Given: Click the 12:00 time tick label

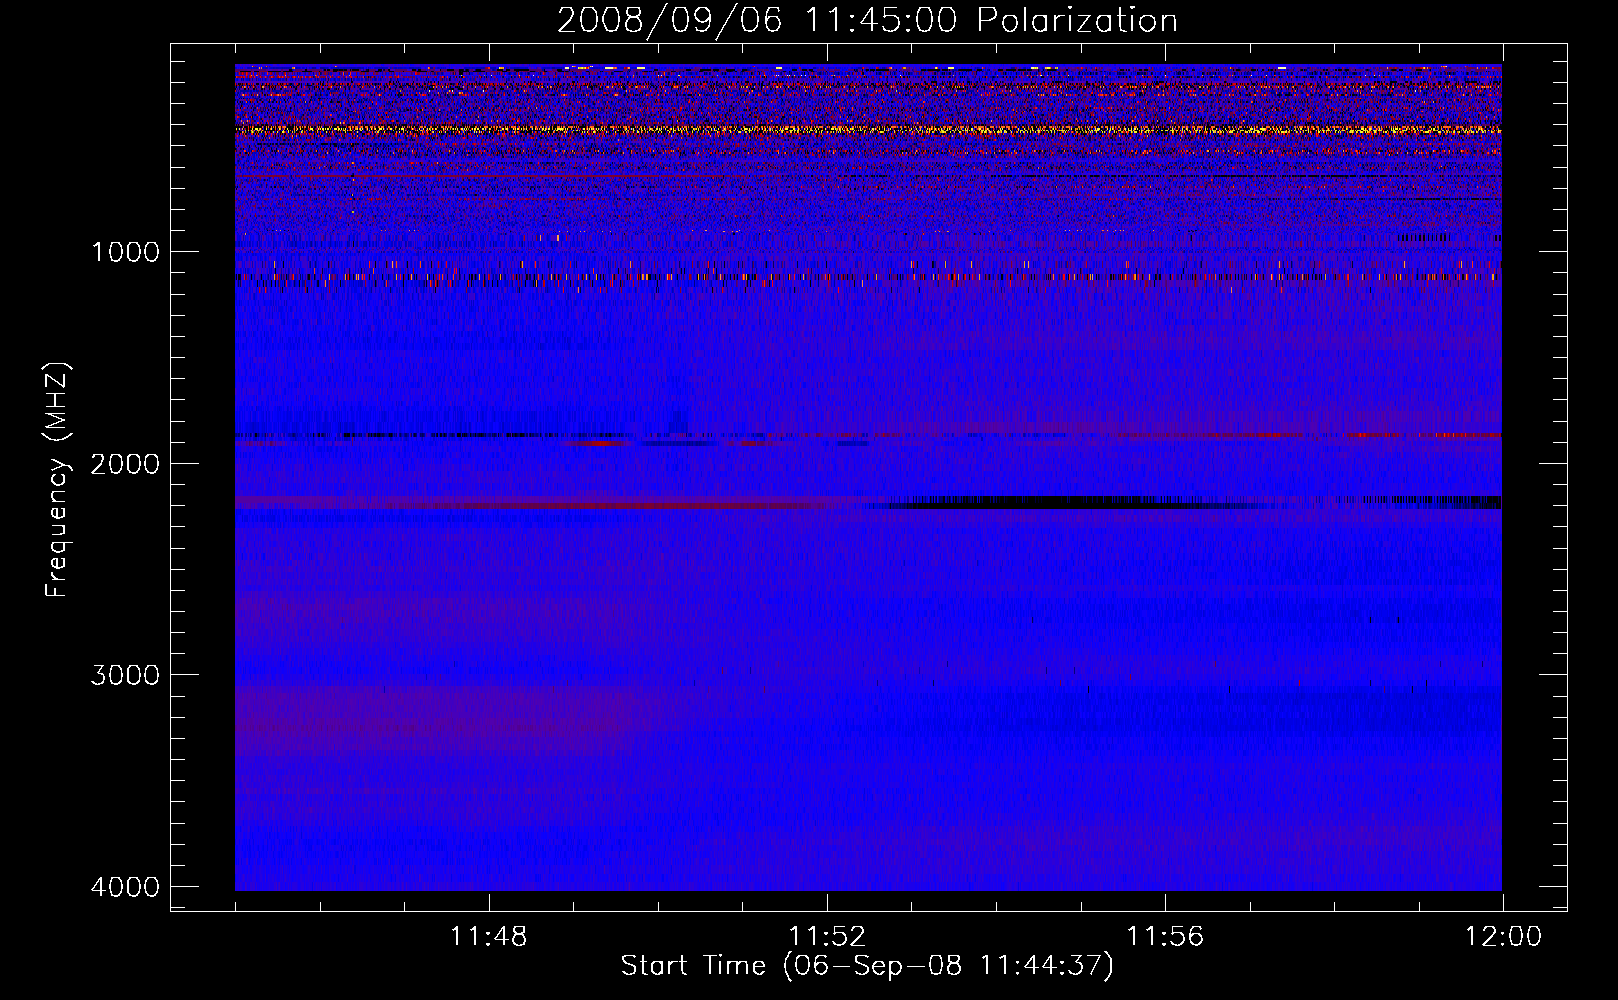Looking at the screenshot, I should (x=1503, y=937).
